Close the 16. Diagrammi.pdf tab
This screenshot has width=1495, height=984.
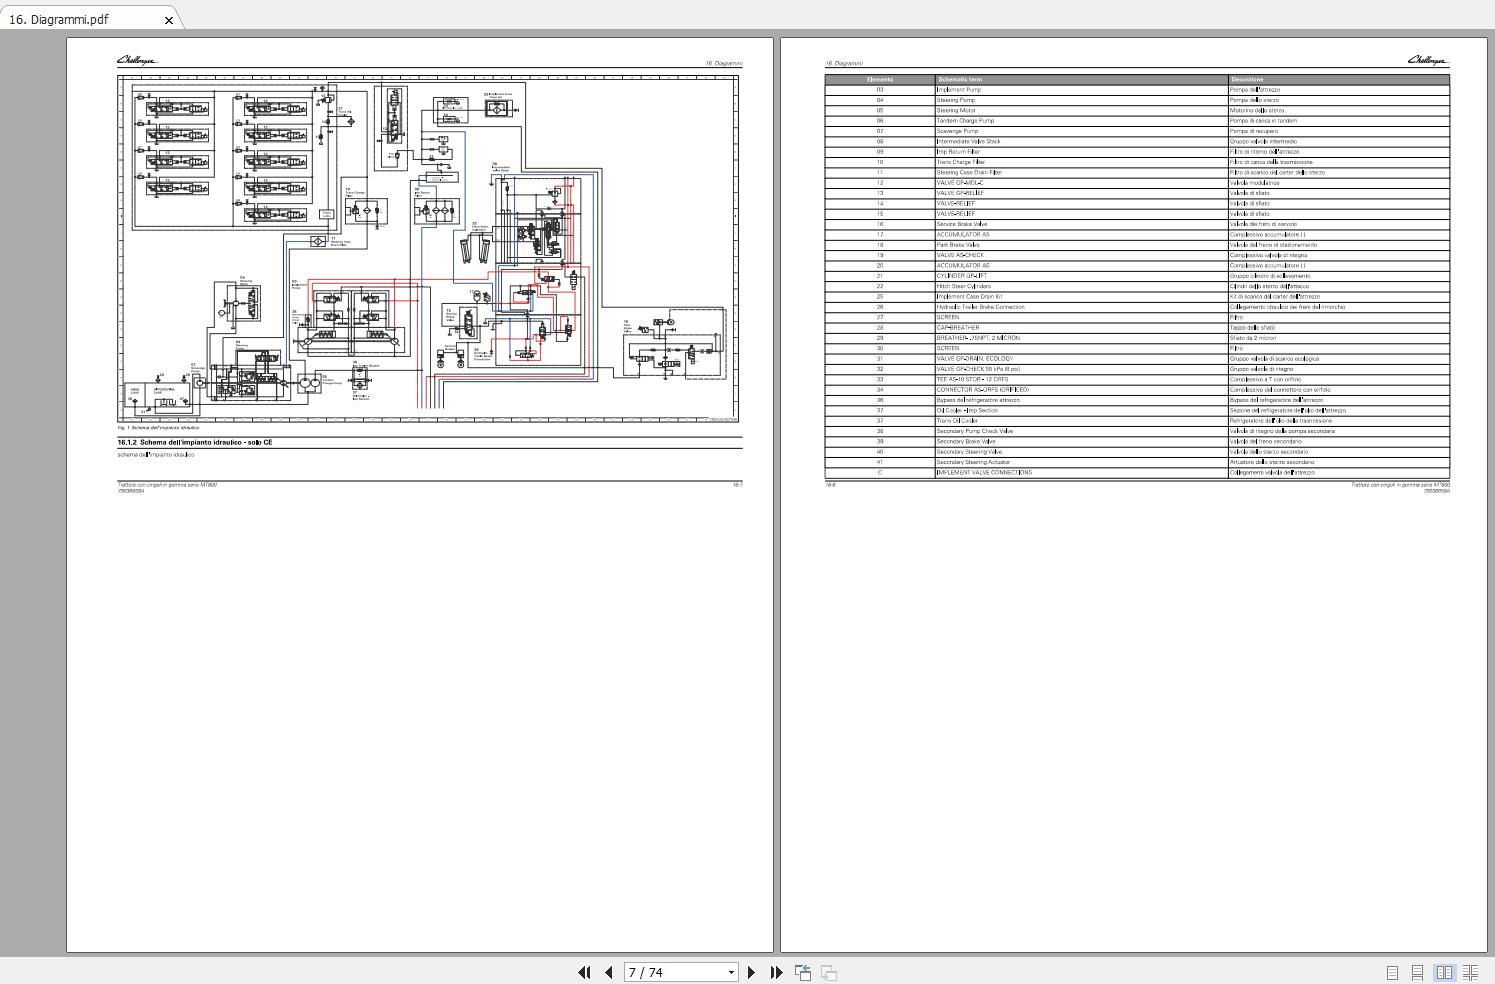pos(168,20)
